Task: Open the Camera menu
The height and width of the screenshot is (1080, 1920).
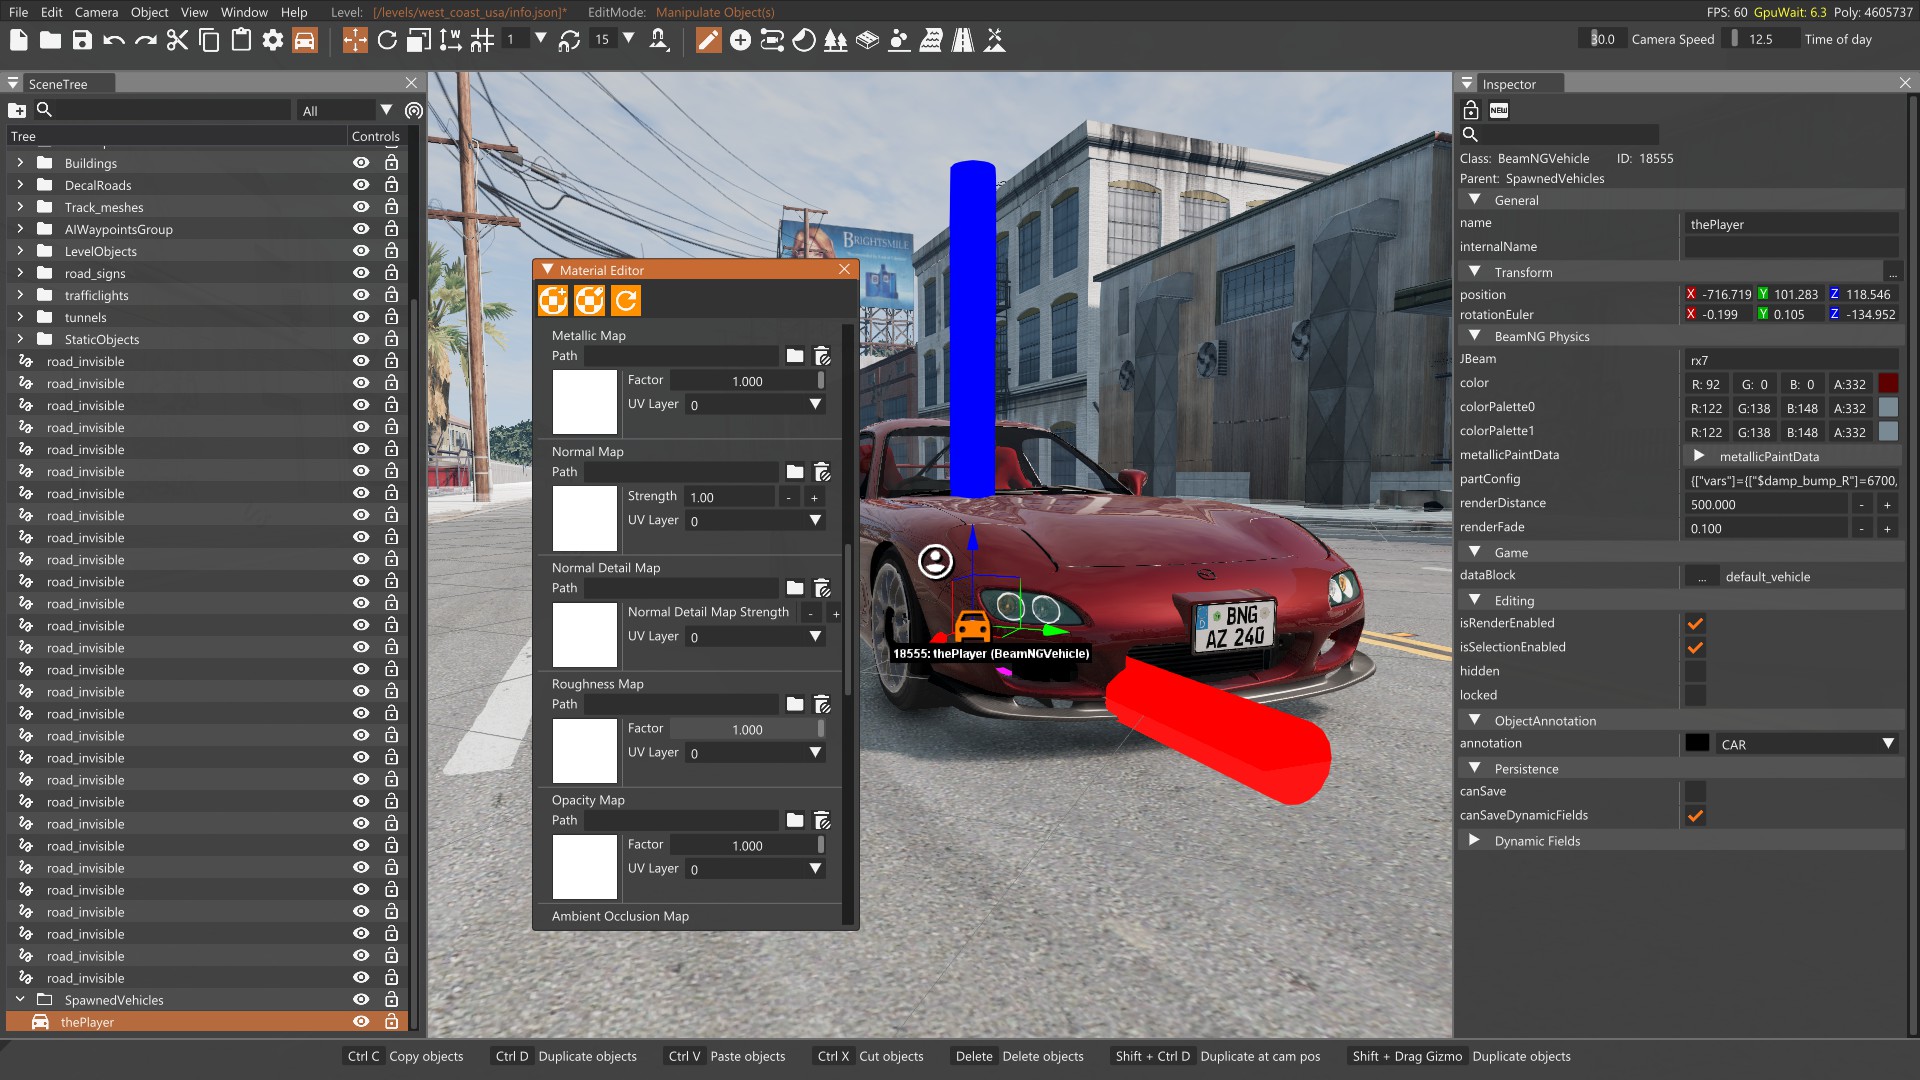Action: coord(96,12)
